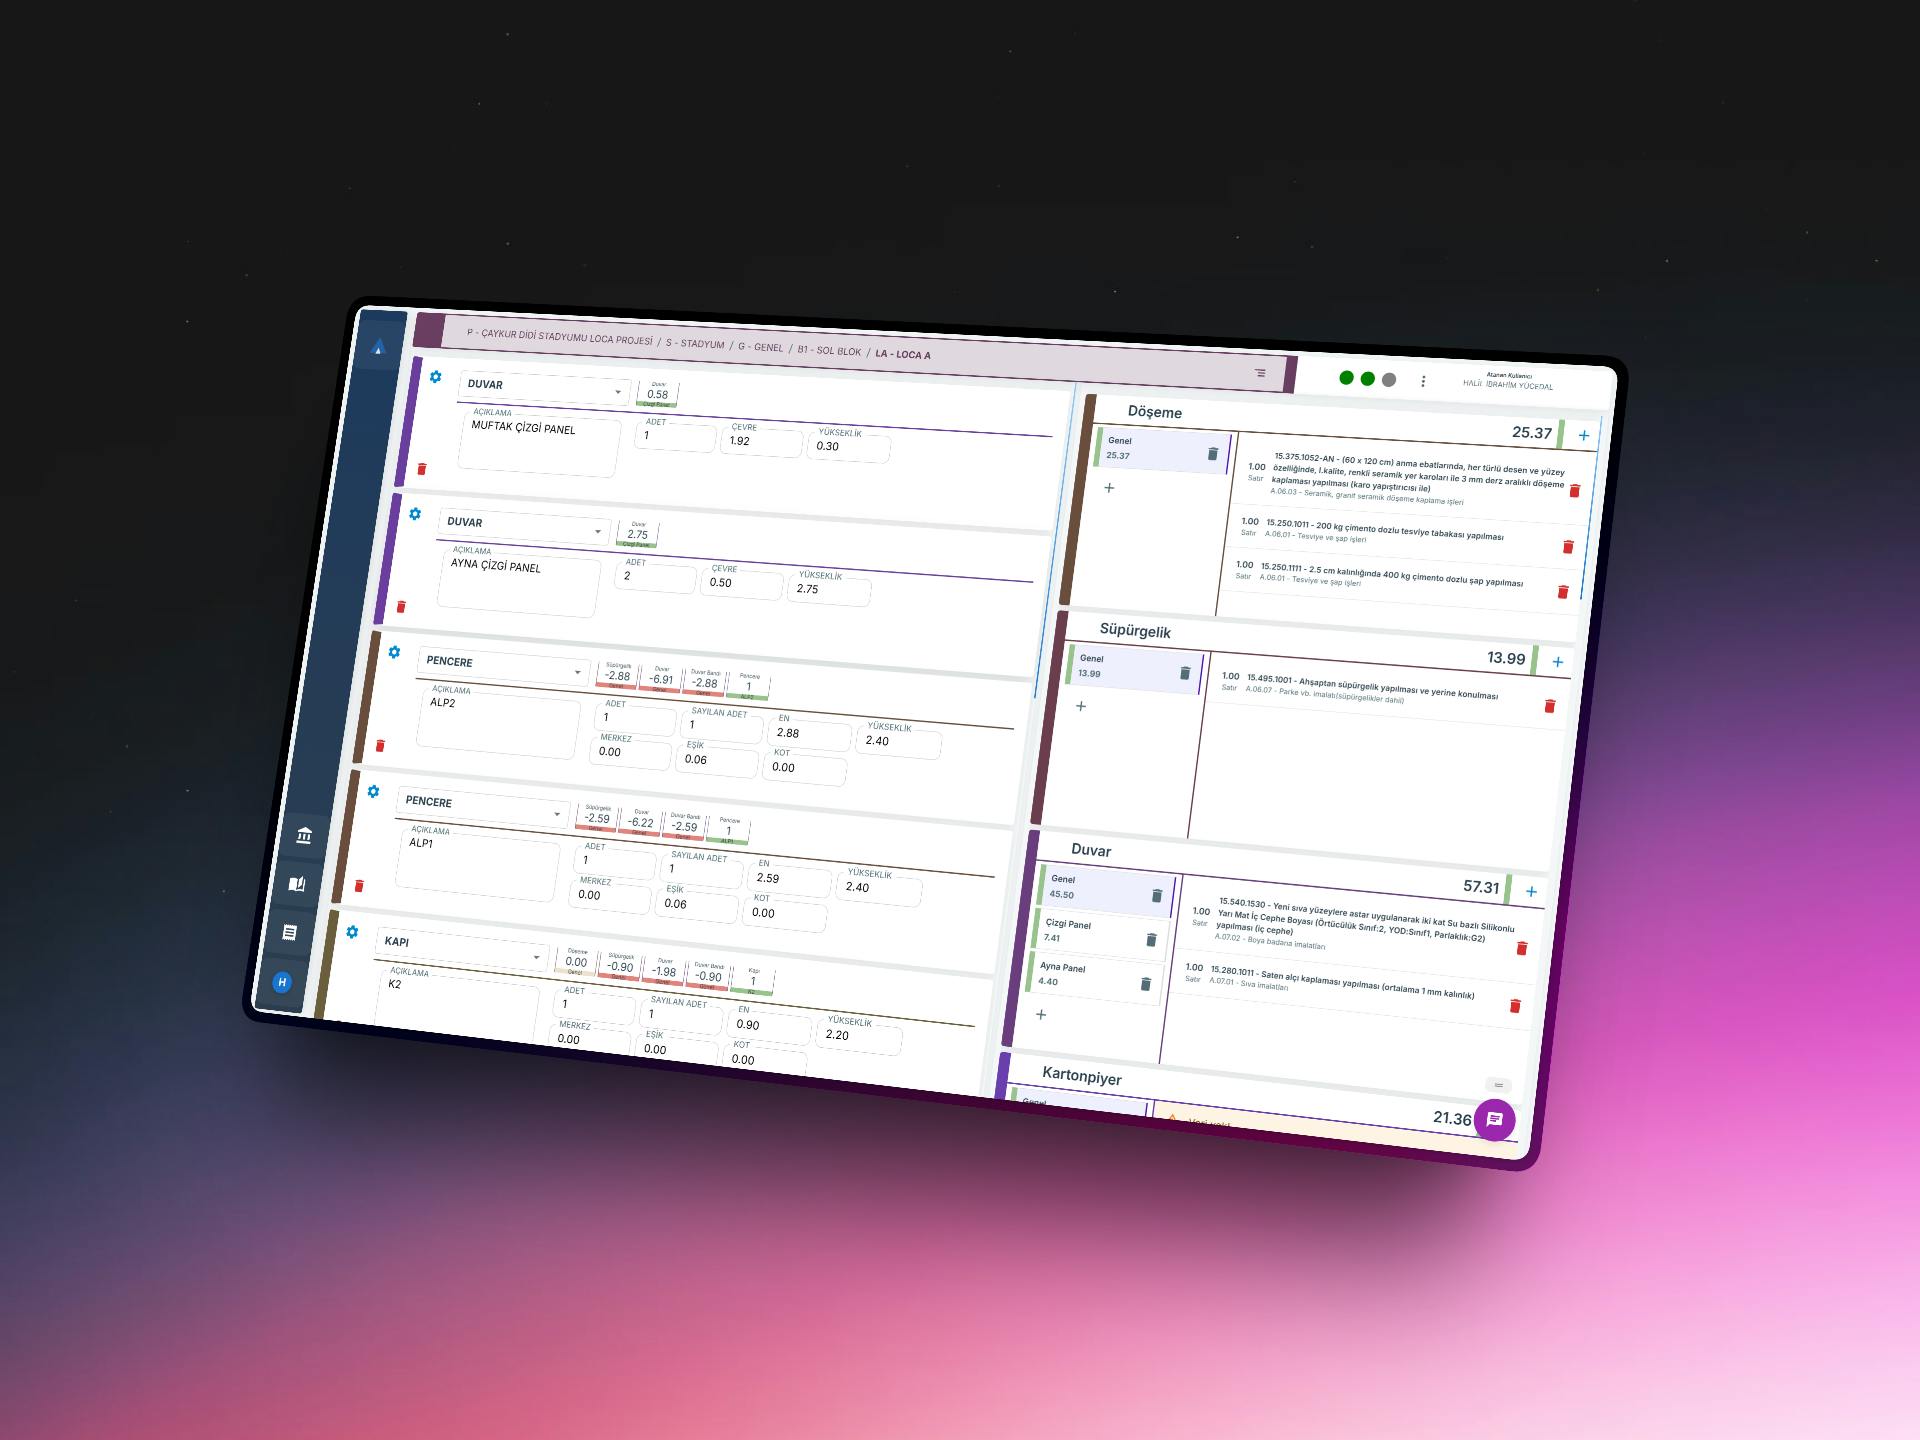
Task: Toggle the second green status circle
Action: coord(1367,378)
